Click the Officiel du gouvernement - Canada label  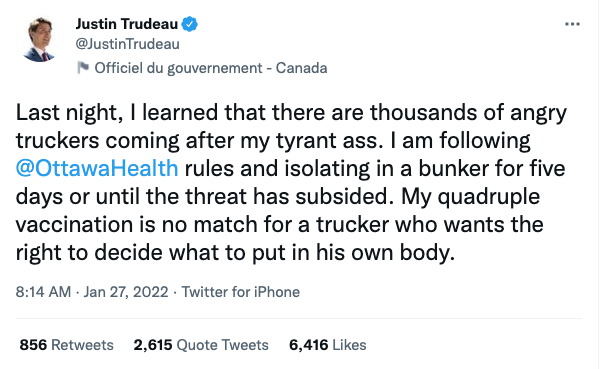(211, 68)
